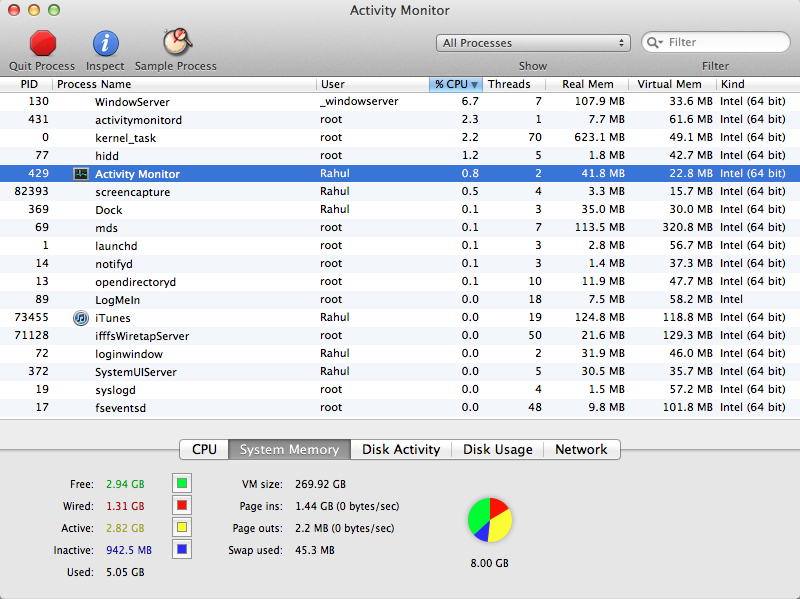This screenshot has width=800, height=599.
Task: Switch to the Disk Usage tab
Action: pyautogui.click(x=497, y=449)
